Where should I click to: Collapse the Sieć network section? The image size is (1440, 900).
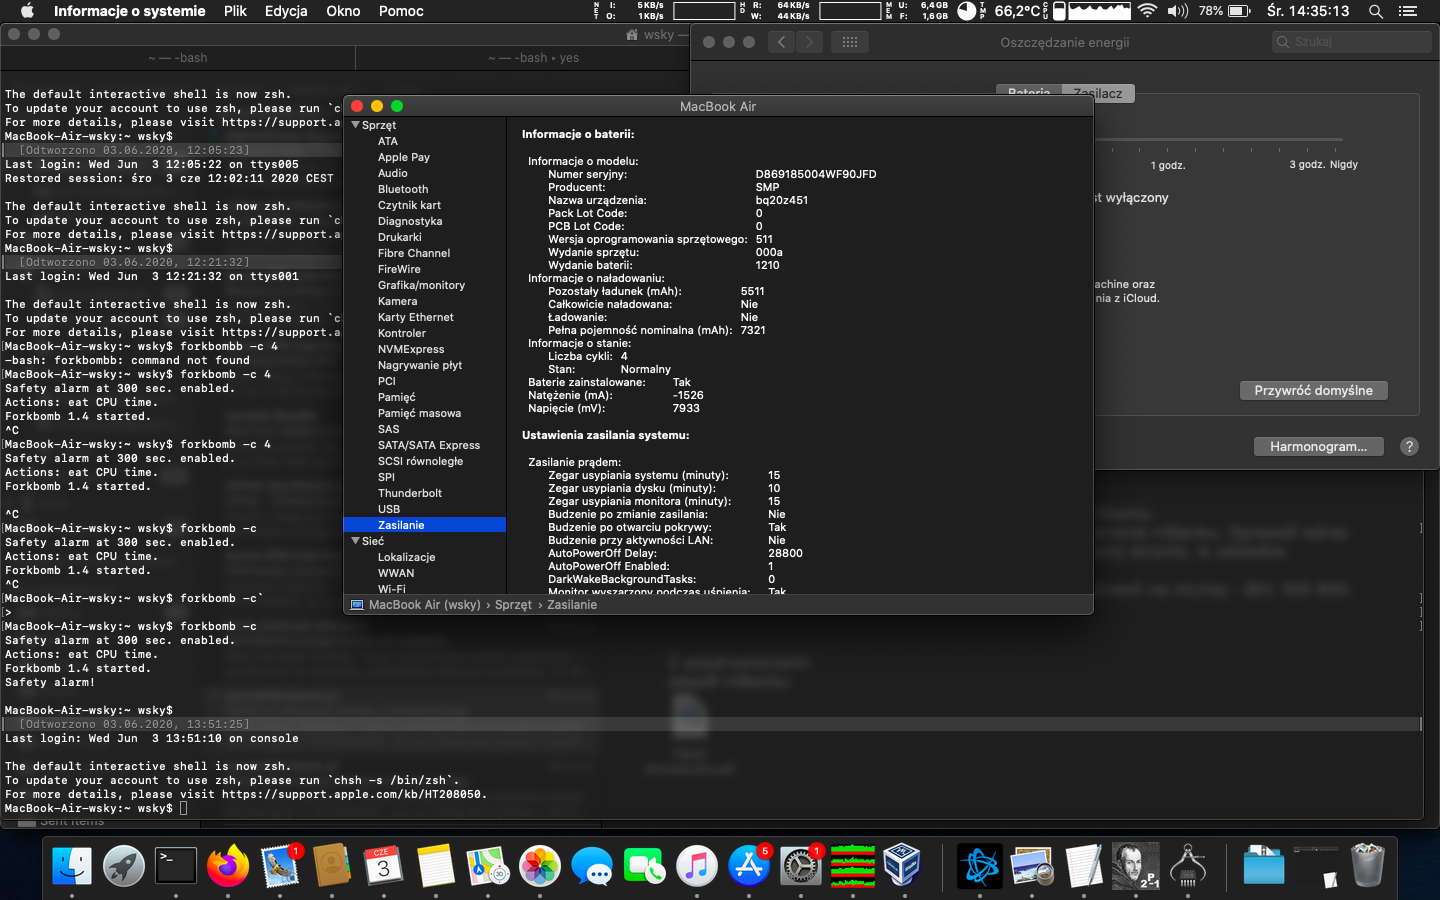coord(356,541)
